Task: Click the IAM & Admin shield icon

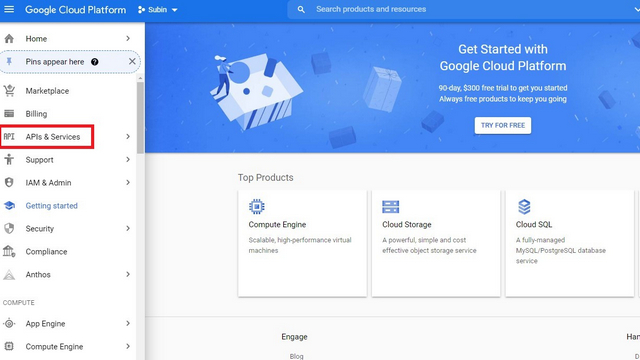Action: [9, 182]
